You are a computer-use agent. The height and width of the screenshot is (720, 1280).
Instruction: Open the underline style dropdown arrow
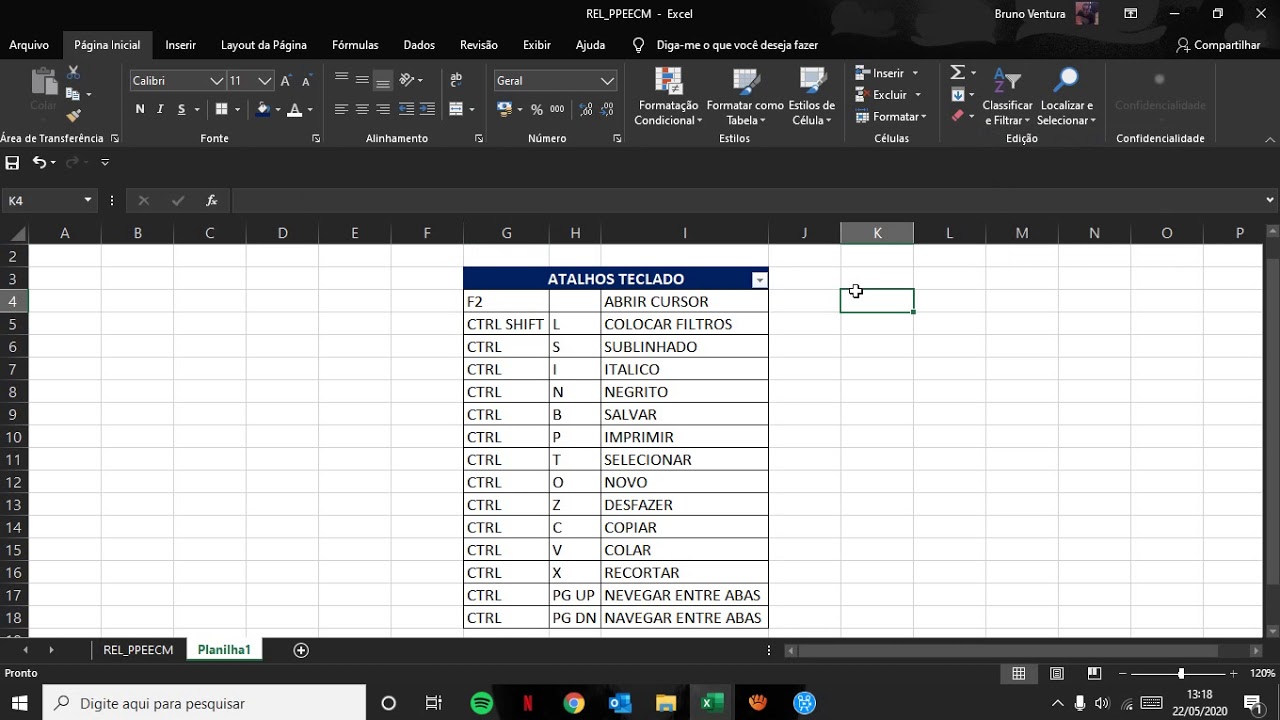click(197, 109)
